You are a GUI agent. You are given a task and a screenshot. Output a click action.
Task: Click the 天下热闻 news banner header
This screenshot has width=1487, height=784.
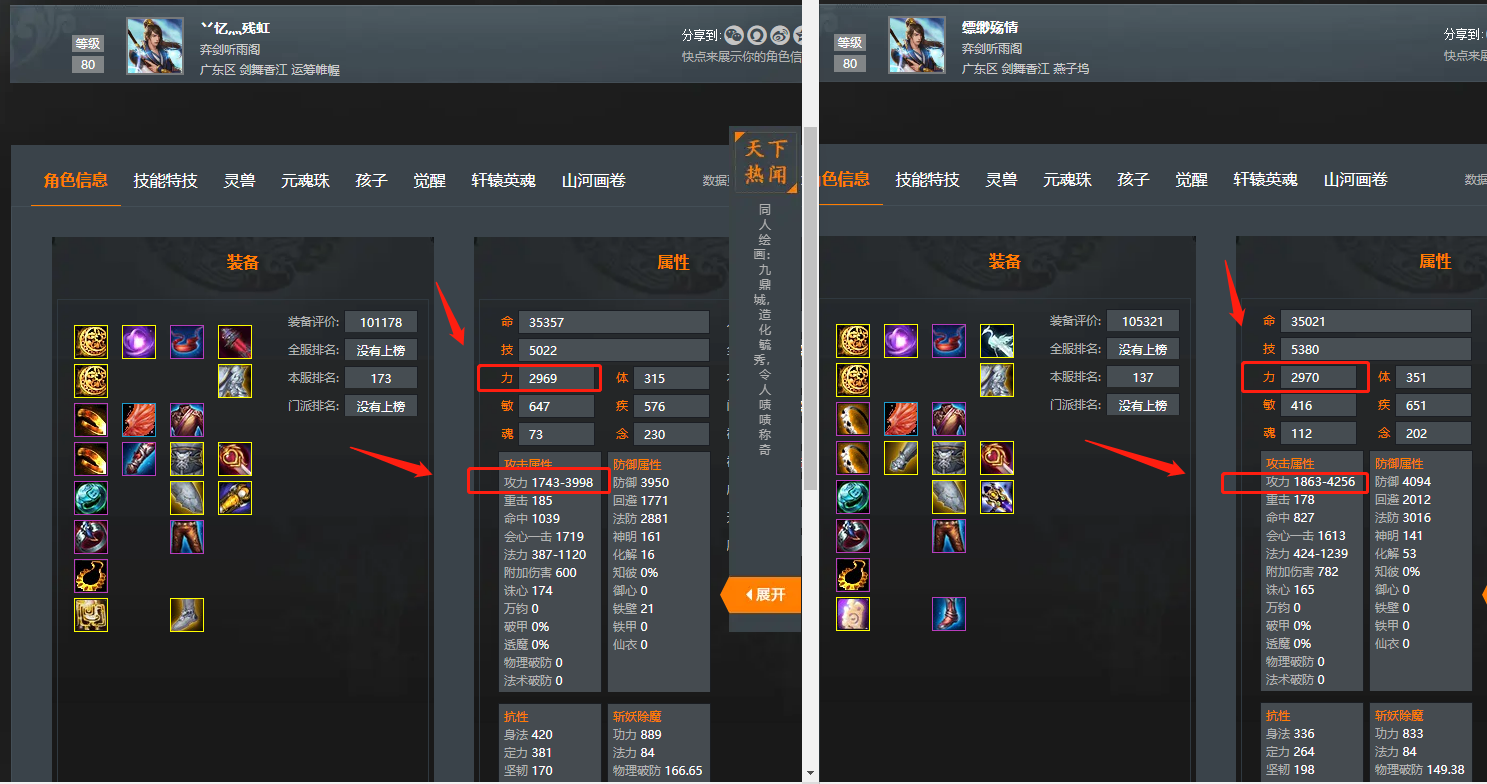(766, 163)
